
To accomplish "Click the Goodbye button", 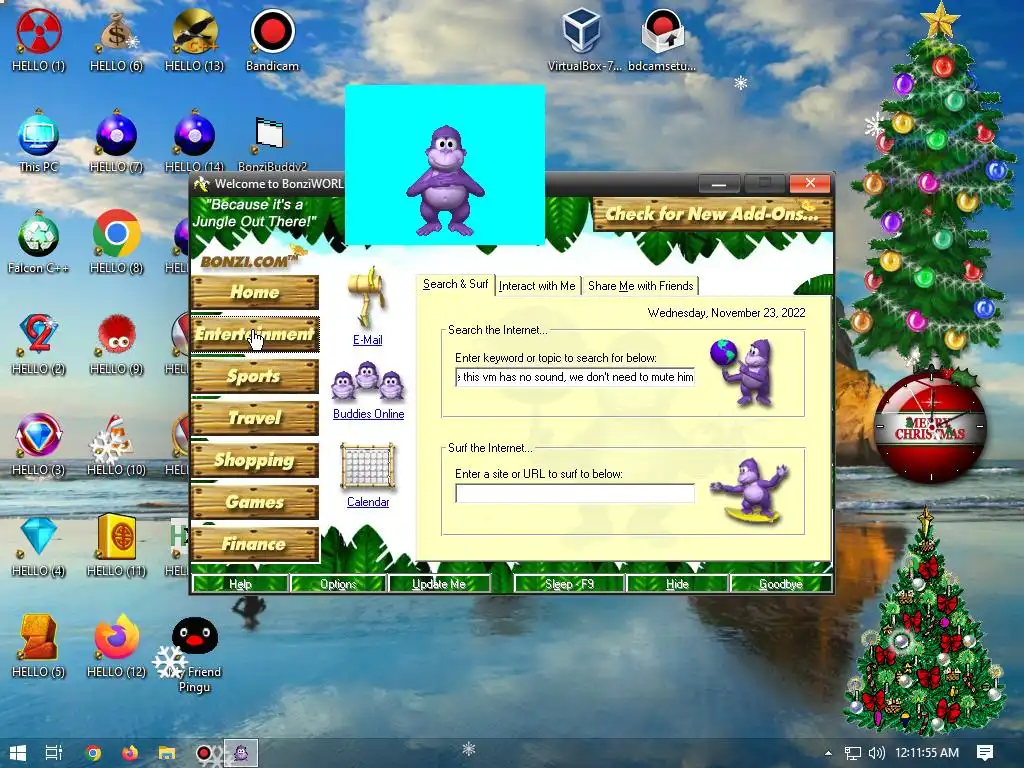I will coord(781,584).
